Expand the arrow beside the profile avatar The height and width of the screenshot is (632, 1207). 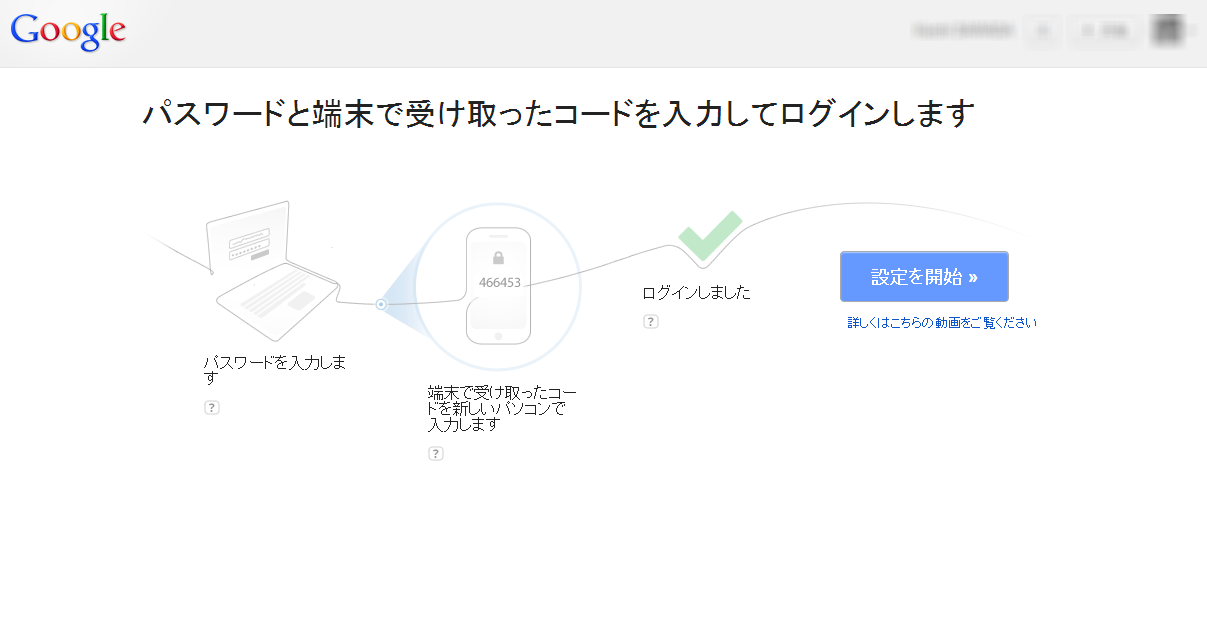click(x=1191, y=32)
